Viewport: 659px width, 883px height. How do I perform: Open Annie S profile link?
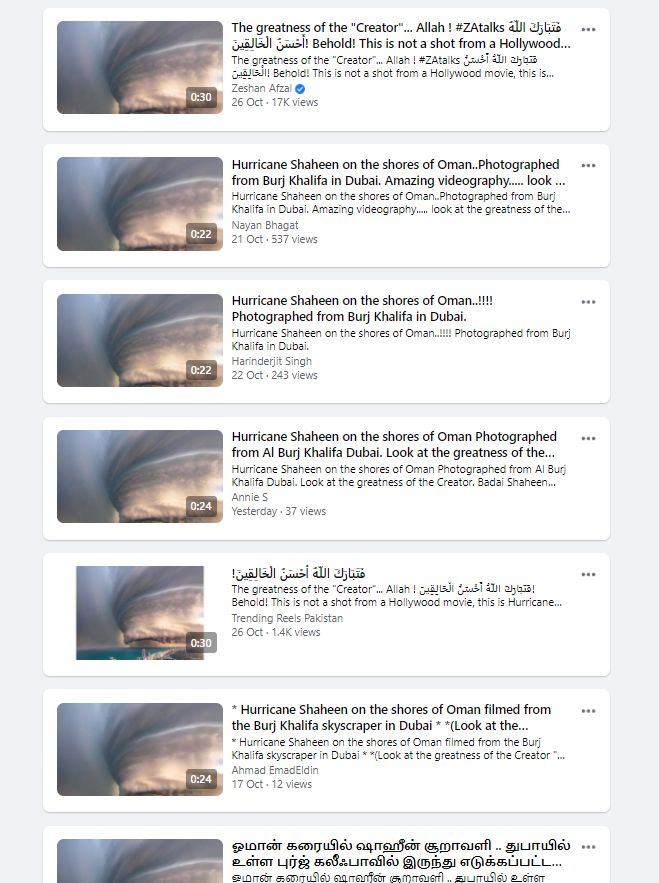(x=249, y=497)
